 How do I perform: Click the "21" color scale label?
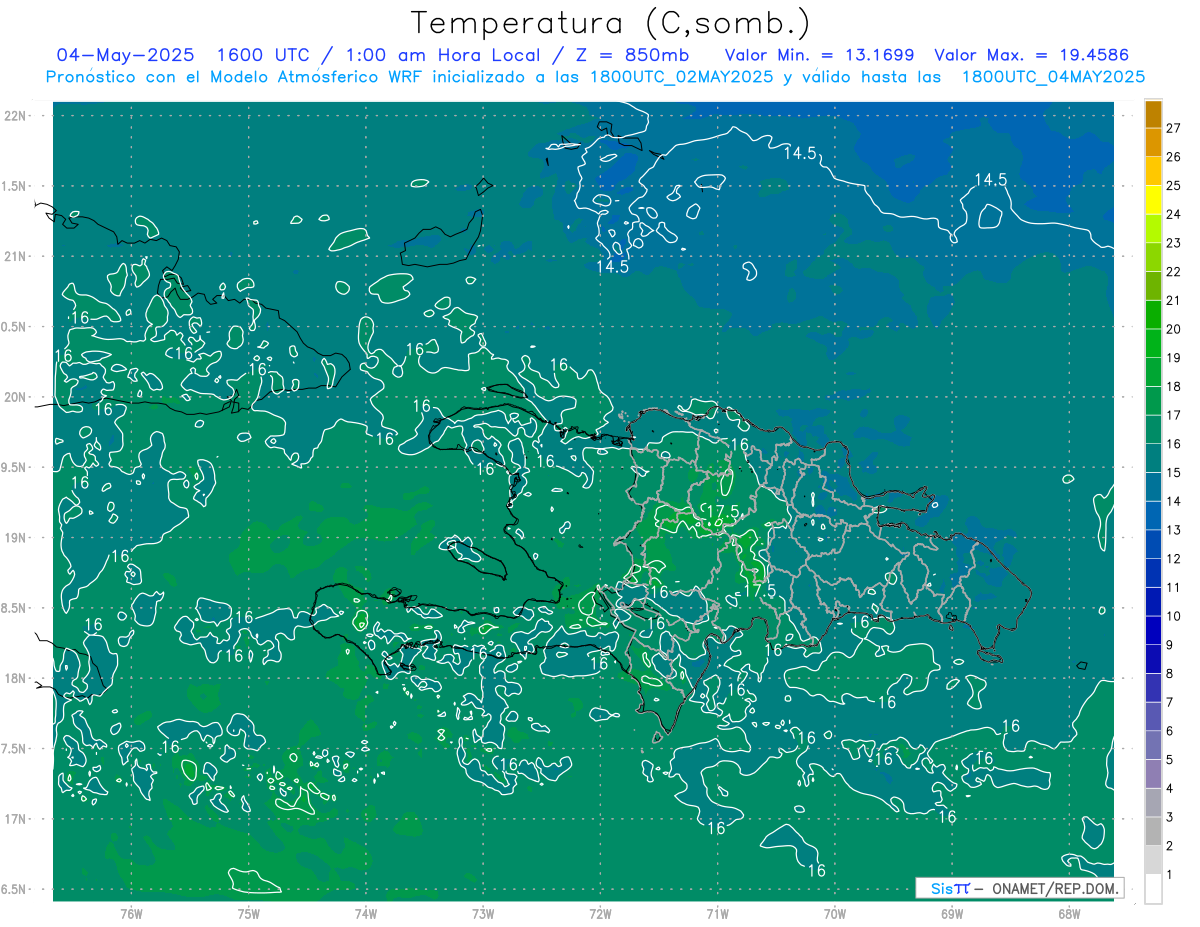[x=1174, y=300]
